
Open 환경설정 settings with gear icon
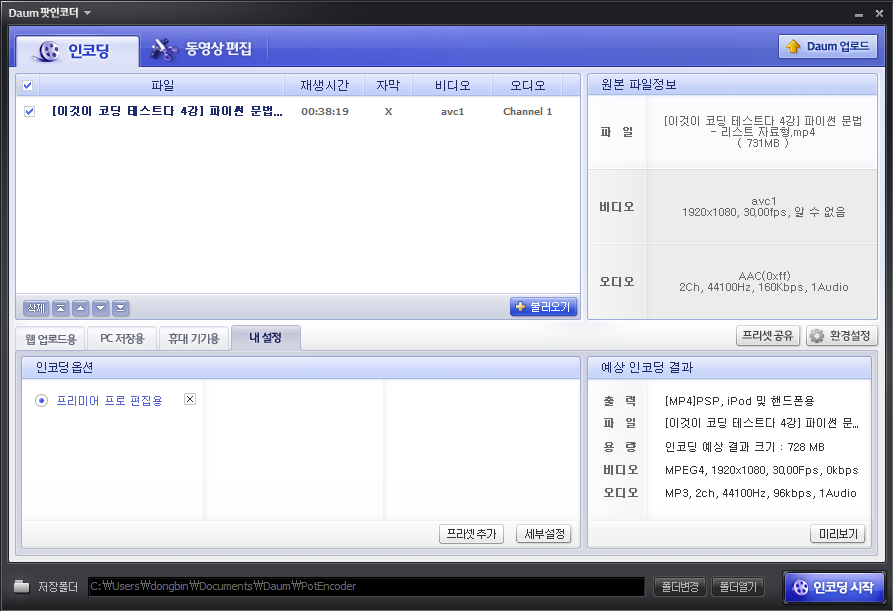(841, 336)
